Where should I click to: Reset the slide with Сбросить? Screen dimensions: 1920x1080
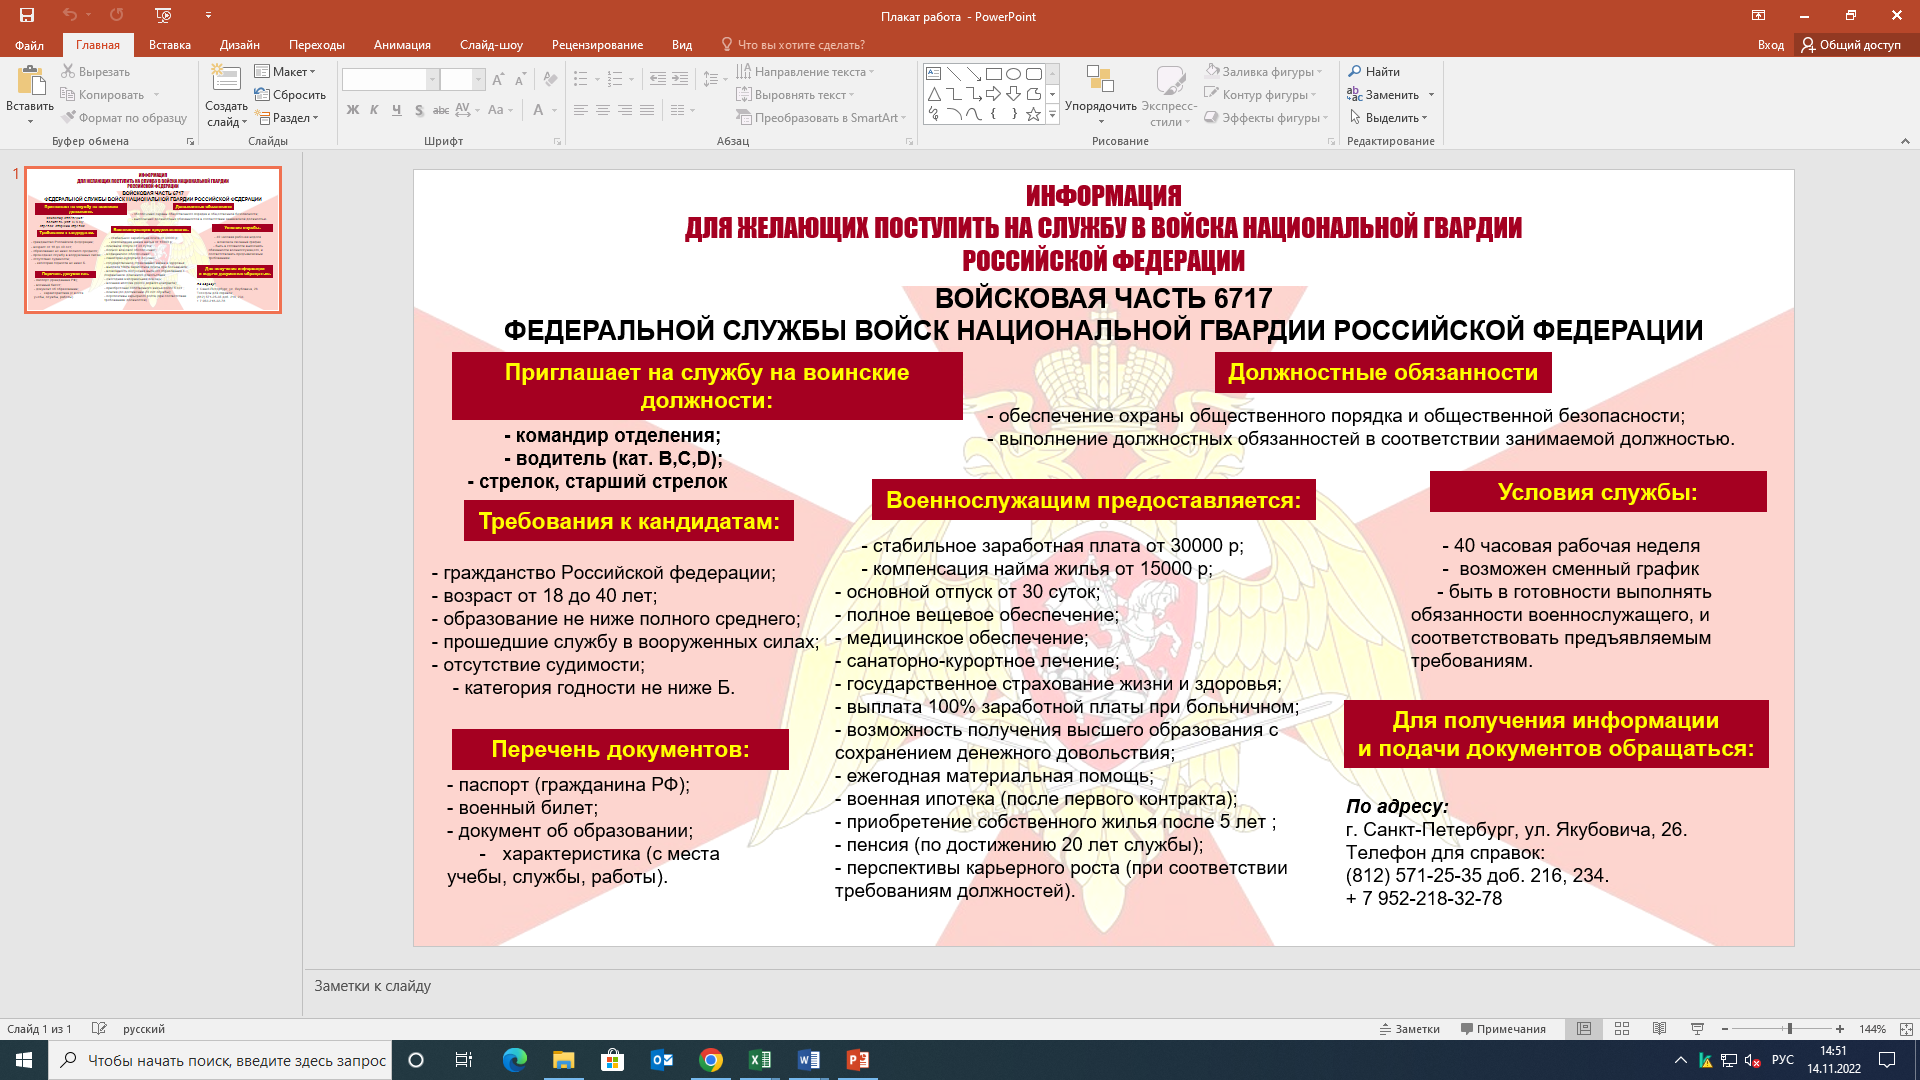coord(290,95)
